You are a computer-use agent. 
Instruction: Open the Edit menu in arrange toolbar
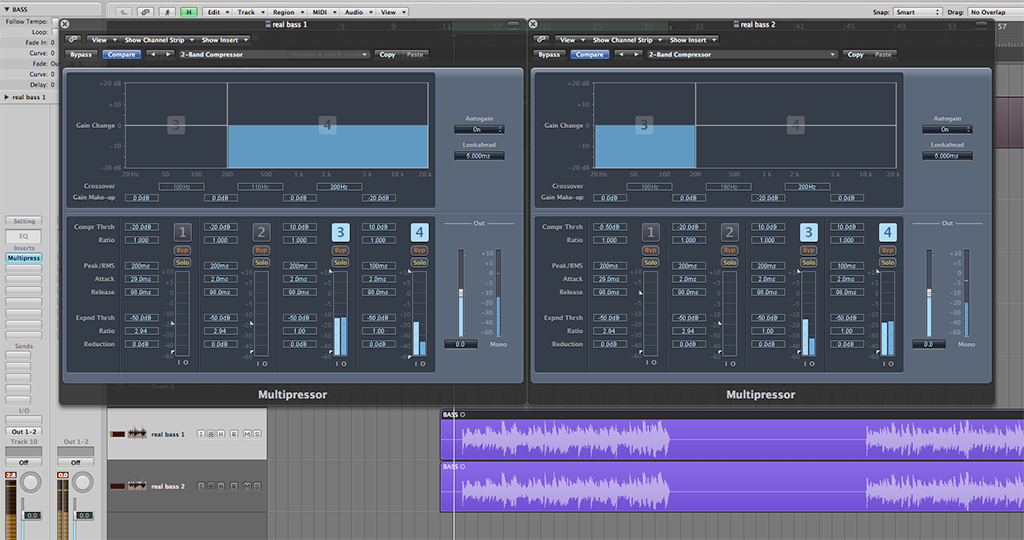[x=218, y=12]
